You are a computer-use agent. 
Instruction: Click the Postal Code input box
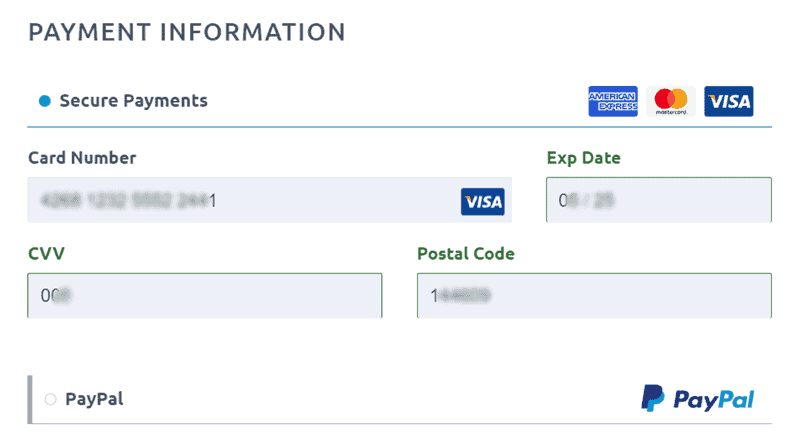(594, 296)
